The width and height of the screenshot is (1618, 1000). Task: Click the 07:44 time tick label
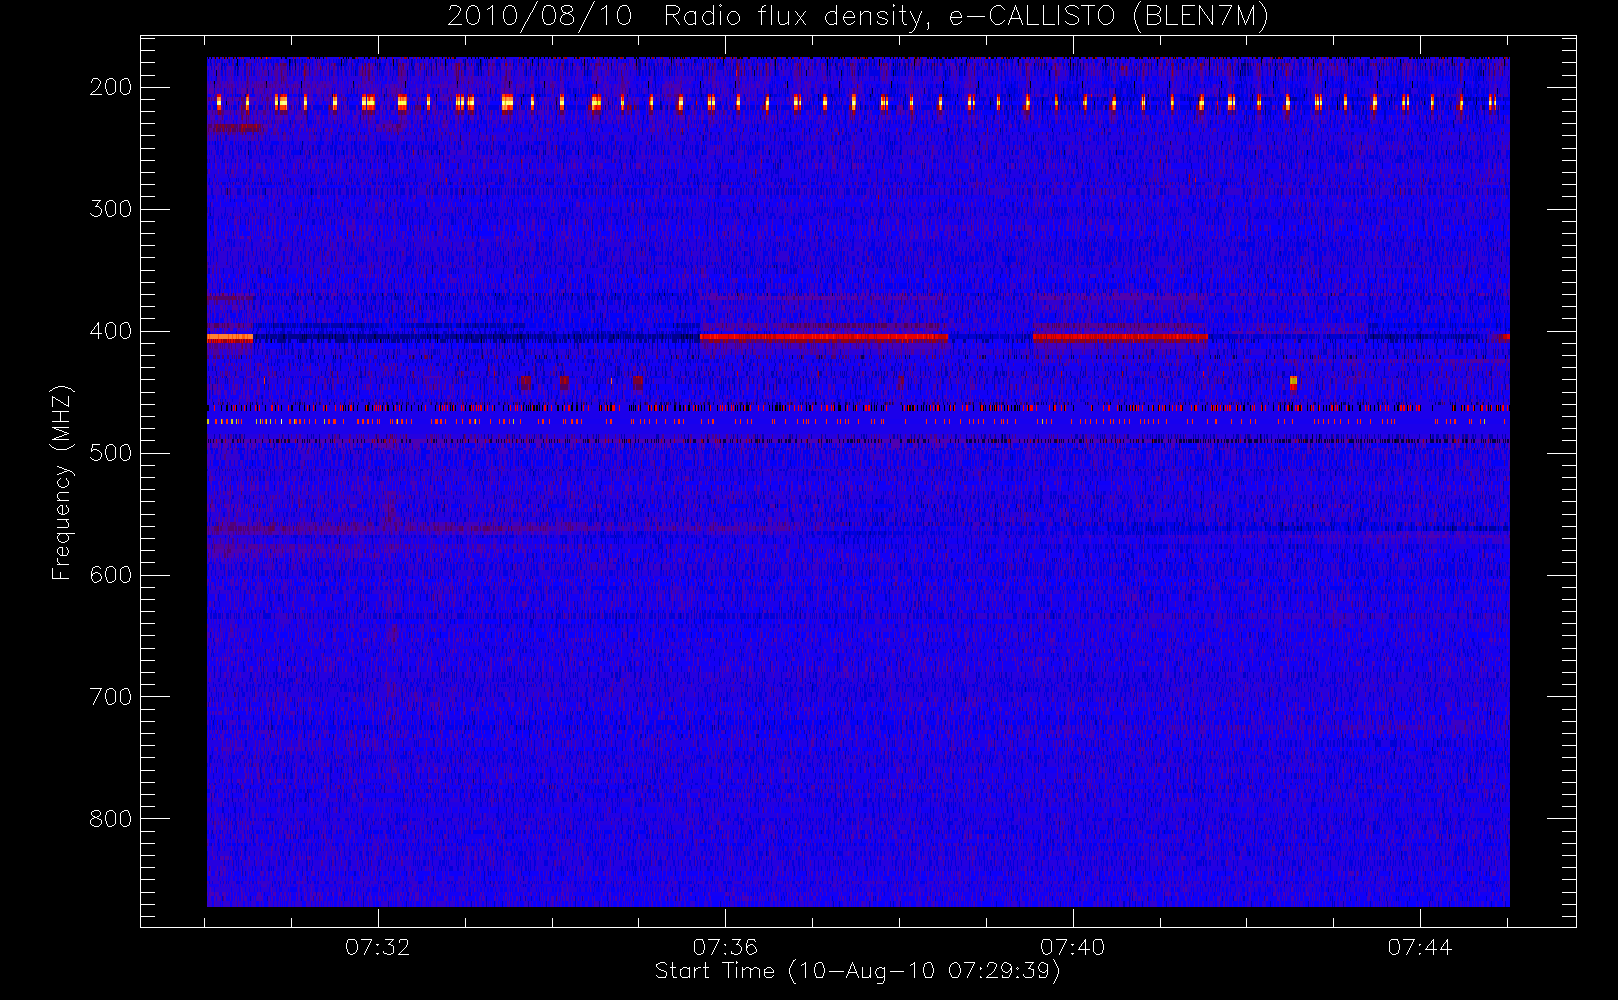1420,947
